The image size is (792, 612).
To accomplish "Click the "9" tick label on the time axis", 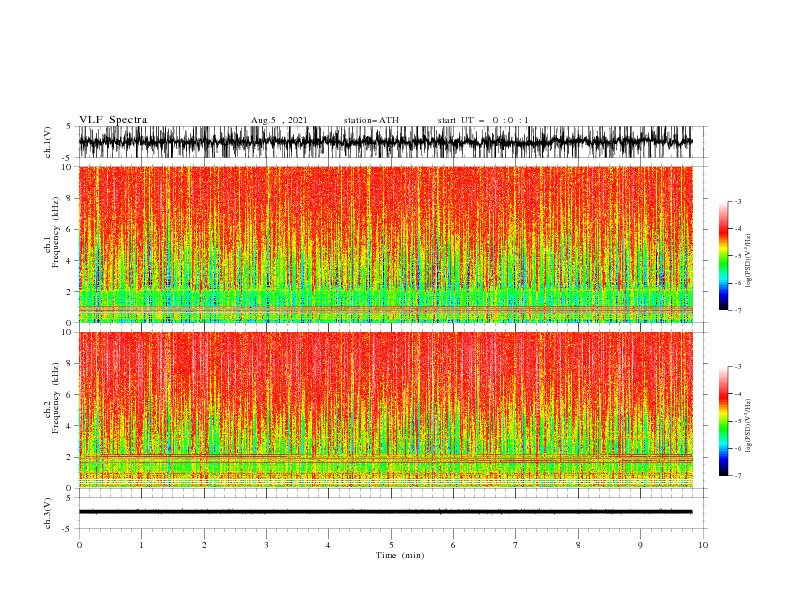I will [x=640, y=545].
